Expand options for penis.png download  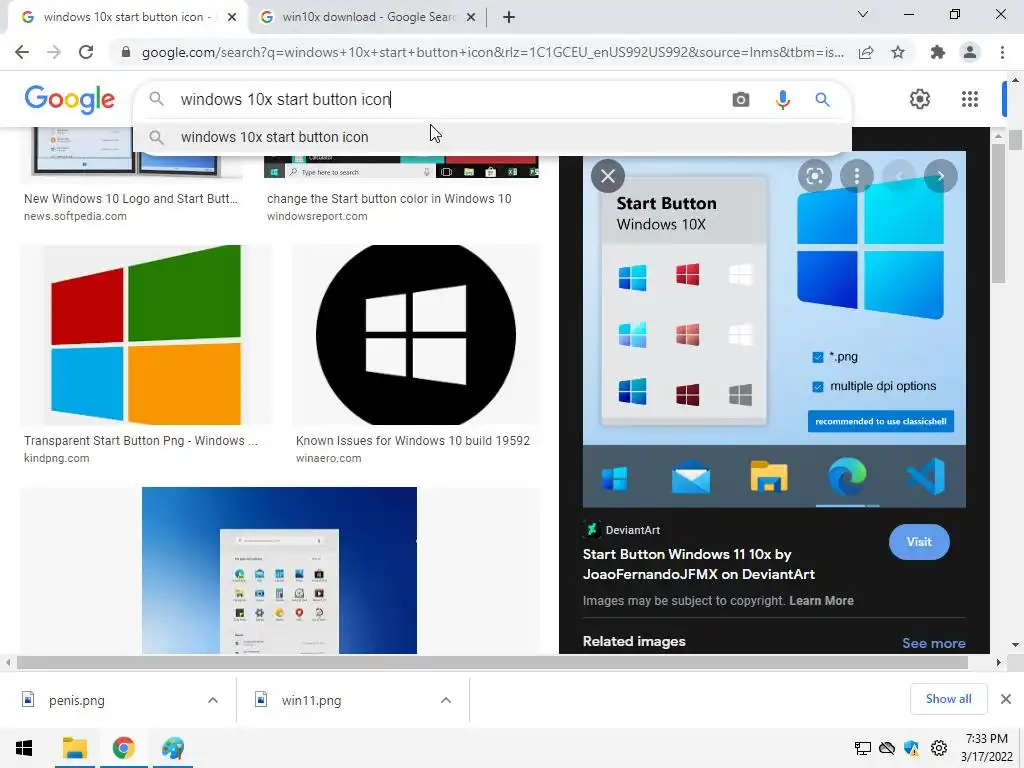pyautogui.click(x=213, y=700)
